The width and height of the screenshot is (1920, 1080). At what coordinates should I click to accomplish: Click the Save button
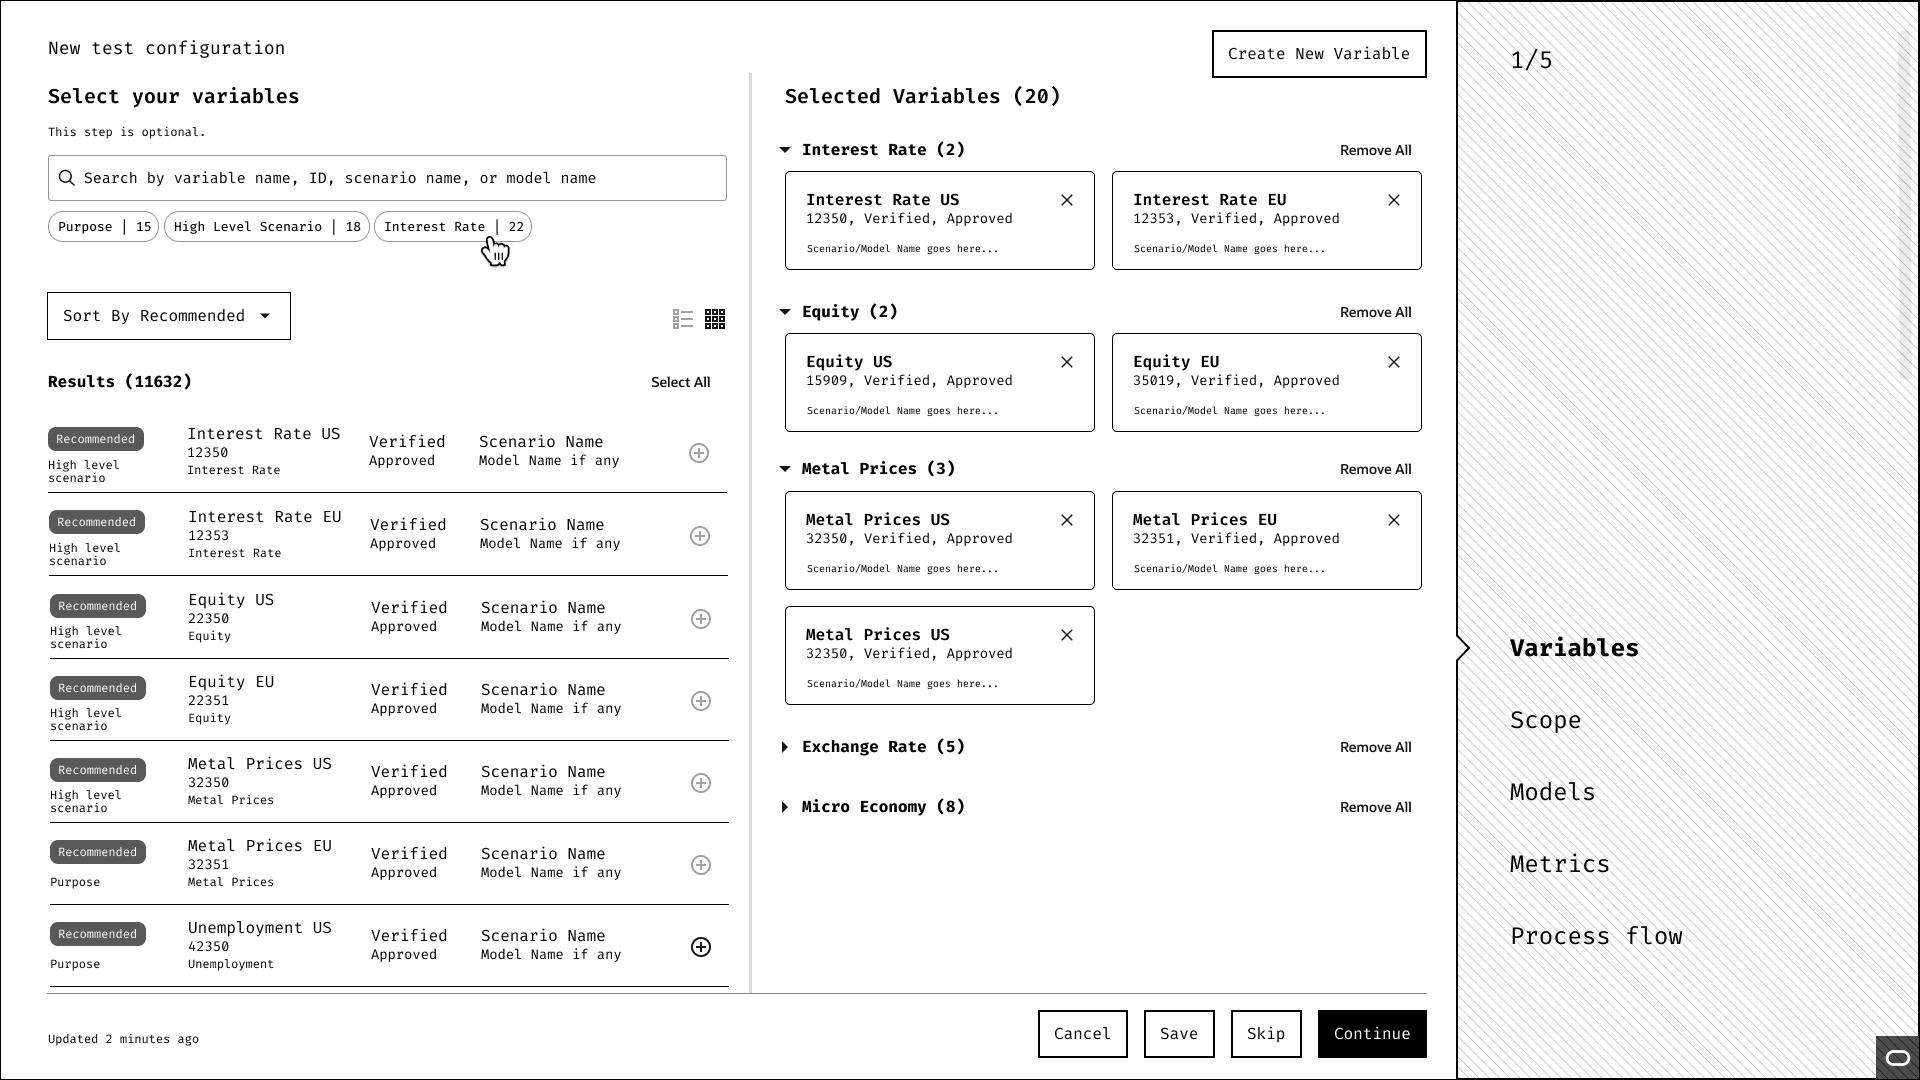1179,1034
